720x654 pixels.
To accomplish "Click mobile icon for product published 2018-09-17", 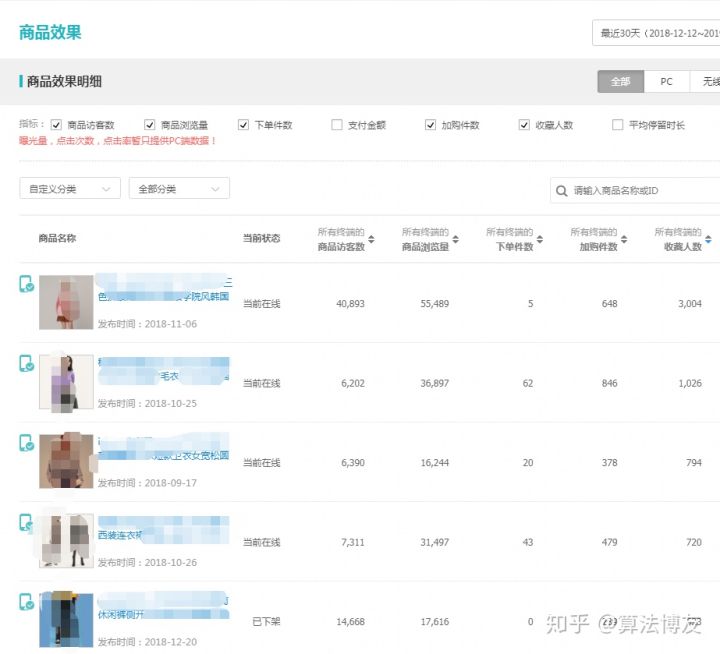I will (26, 443).
